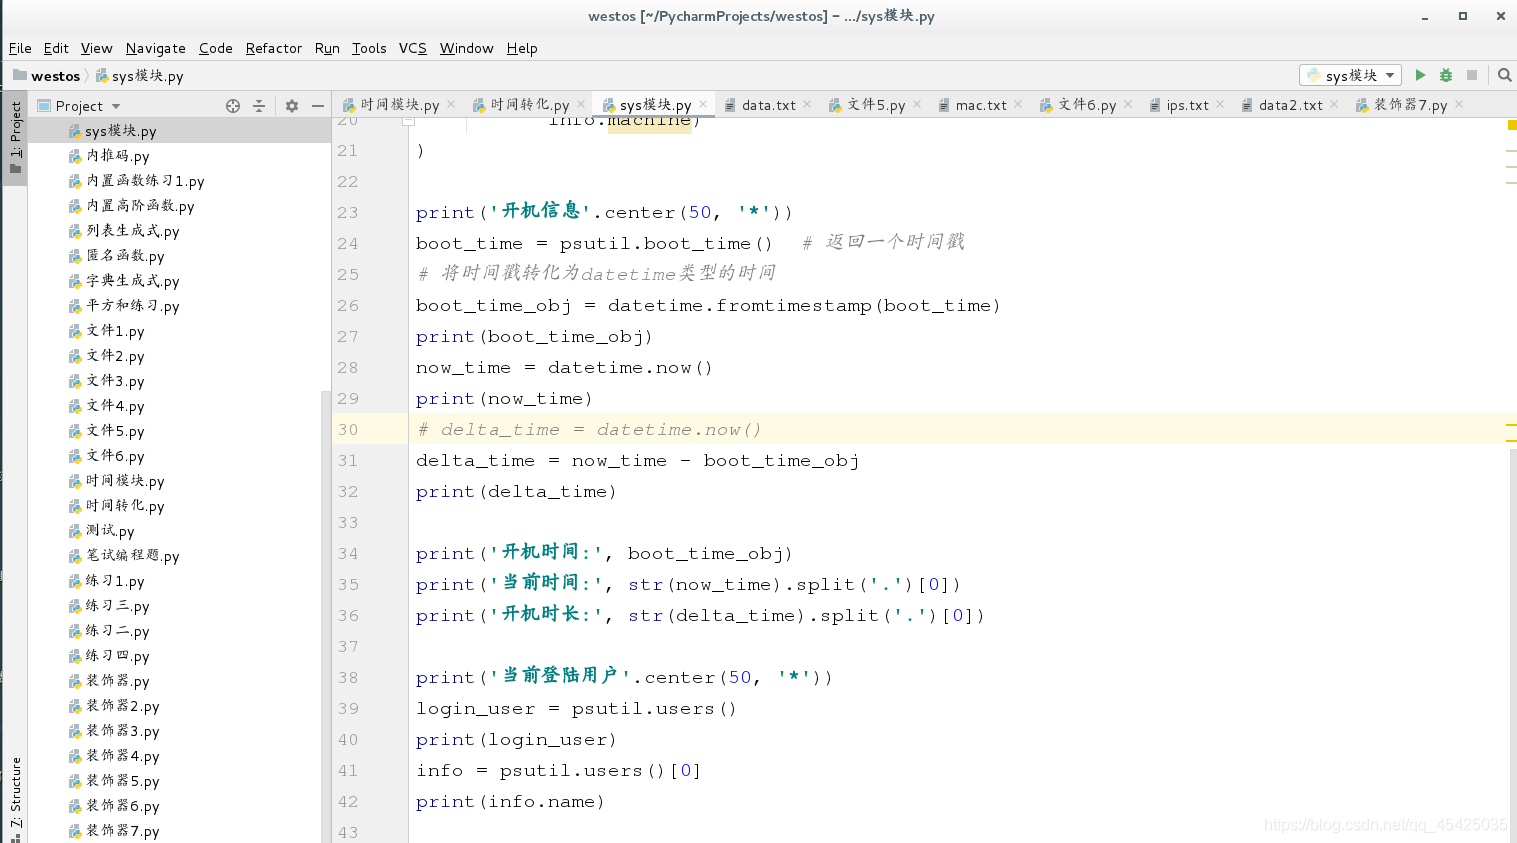1517x843 pixels.
Task: Click the file icon beside 练习1.py
Action: pyautogui.click(x=75, y=581)
